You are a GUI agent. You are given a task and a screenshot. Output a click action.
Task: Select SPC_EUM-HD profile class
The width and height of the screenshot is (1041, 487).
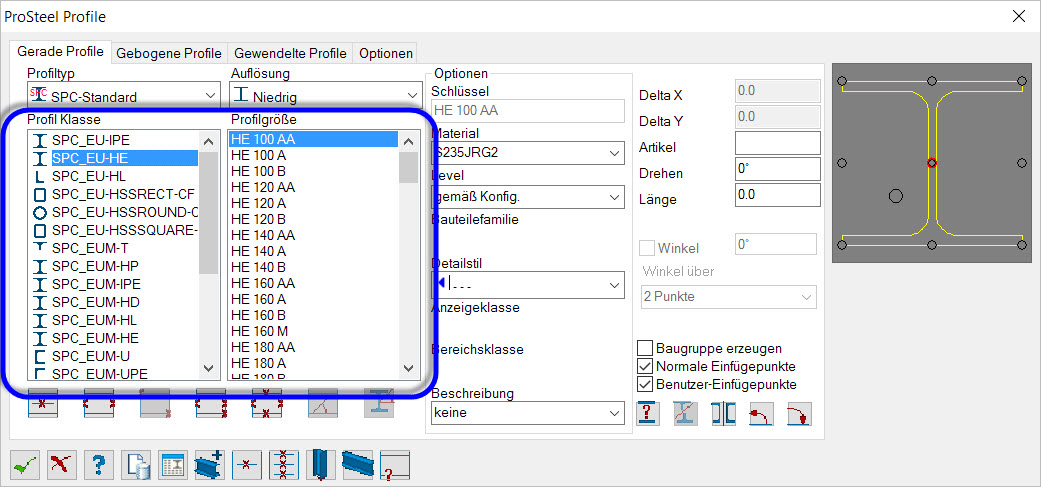click(96, 302)
